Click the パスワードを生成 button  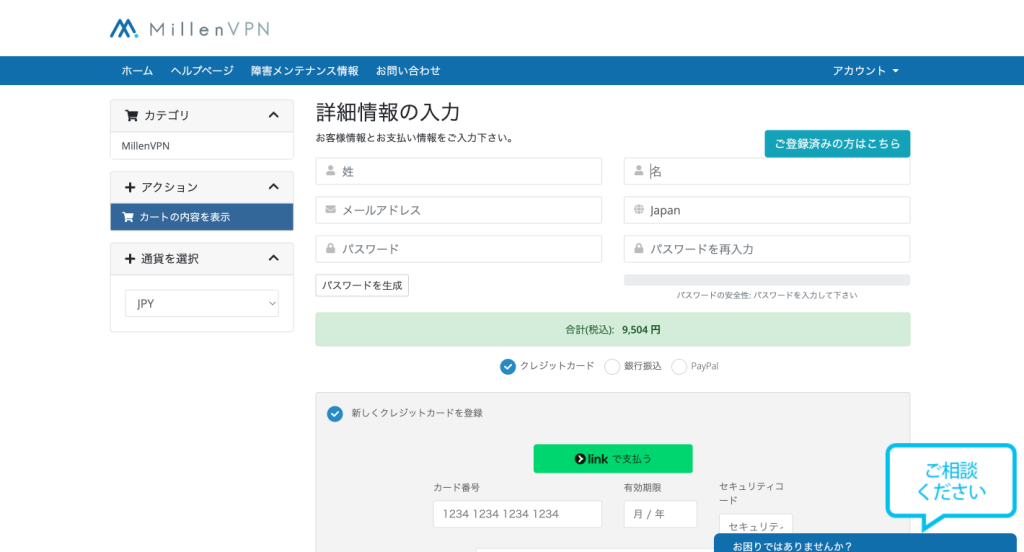click(362, 285)
